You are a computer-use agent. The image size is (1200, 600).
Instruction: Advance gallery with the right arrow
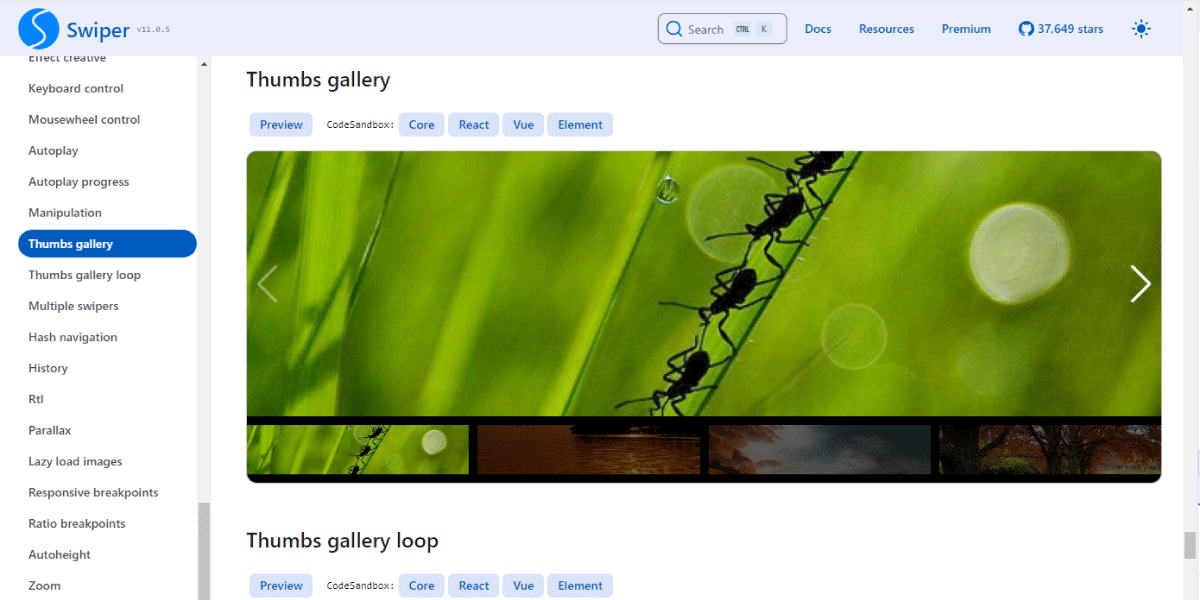click(x=1140, y=284)
